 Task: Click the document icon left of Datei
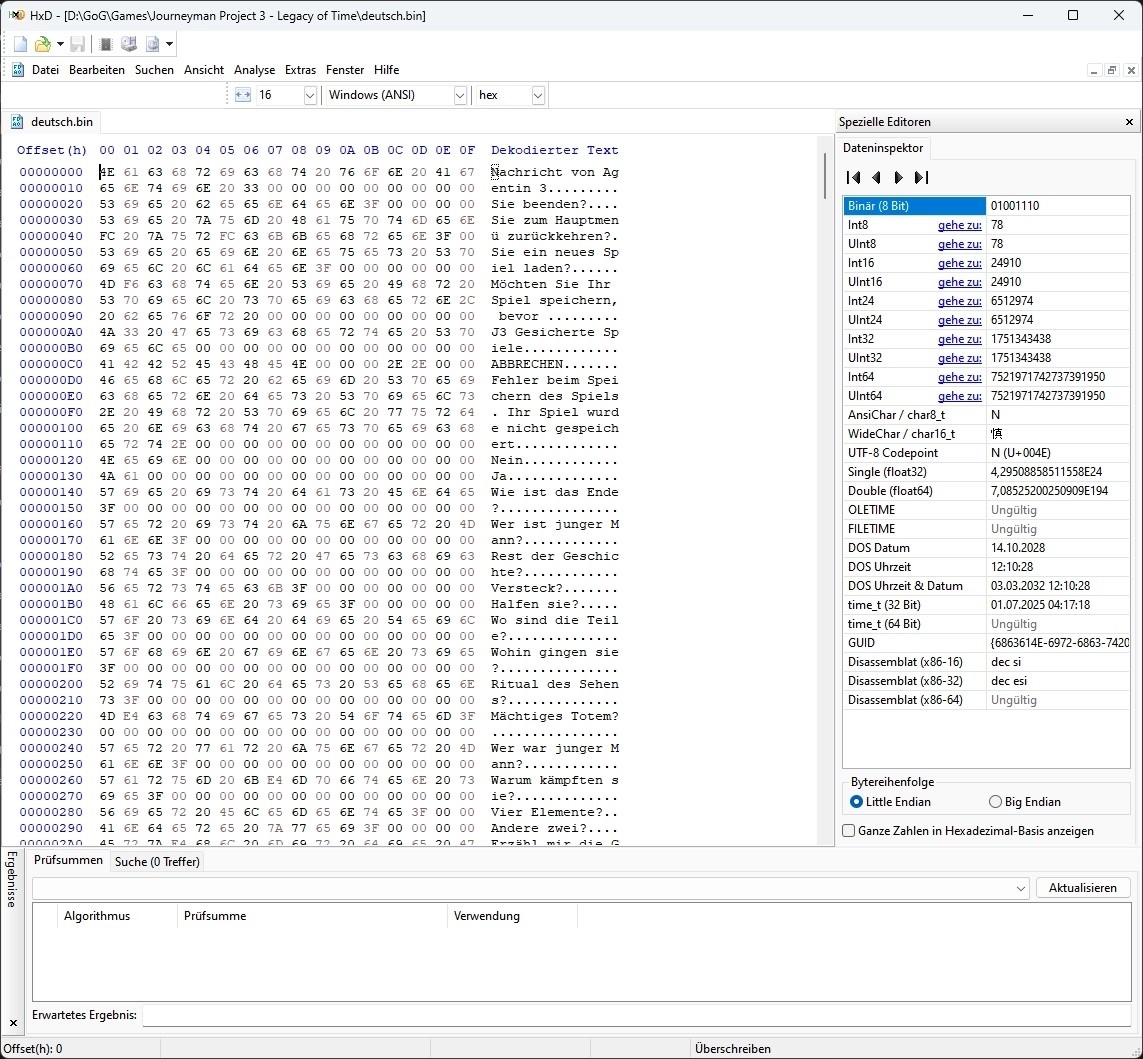click(x=18, y=70)
